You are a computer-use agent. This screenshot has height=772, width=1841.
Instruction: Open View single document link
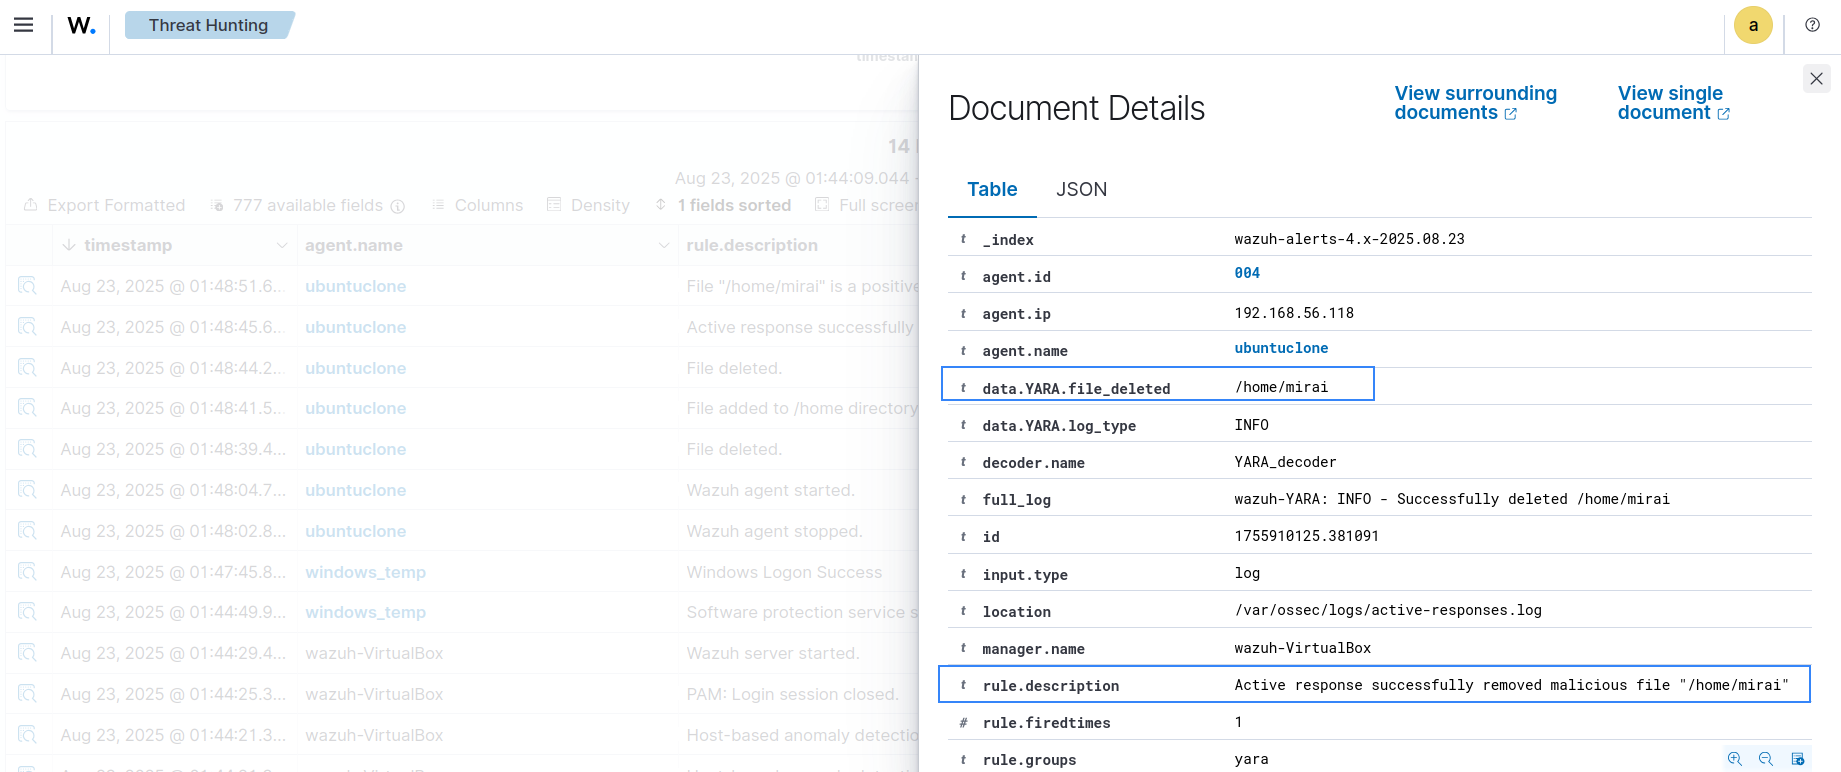(x=1672, y=103)
